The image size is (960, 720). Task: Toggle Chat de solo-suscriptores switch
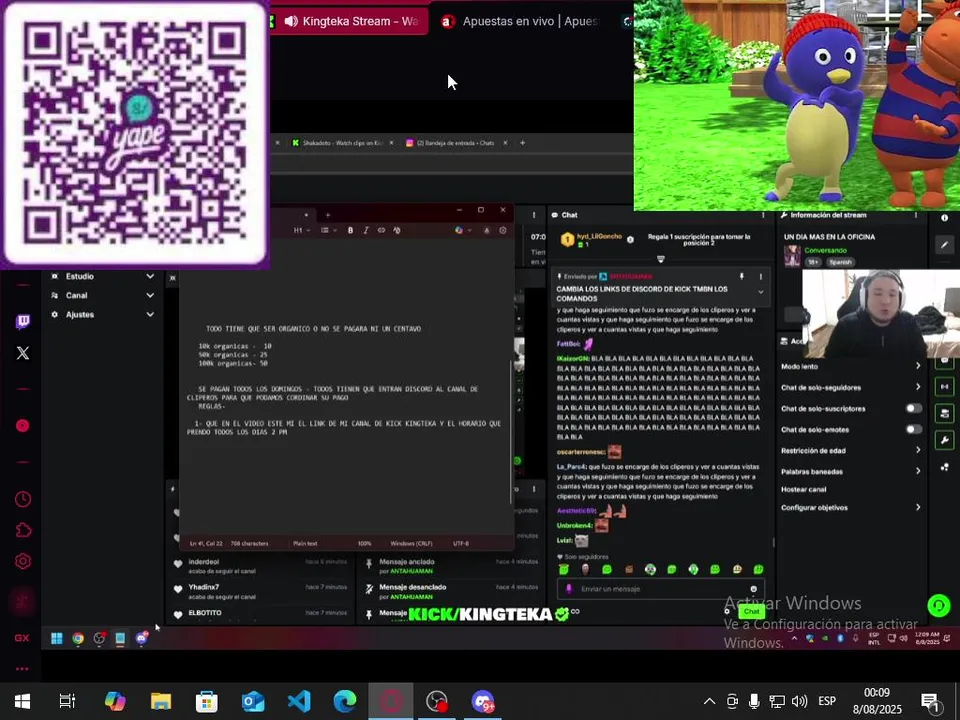(913, 408)
